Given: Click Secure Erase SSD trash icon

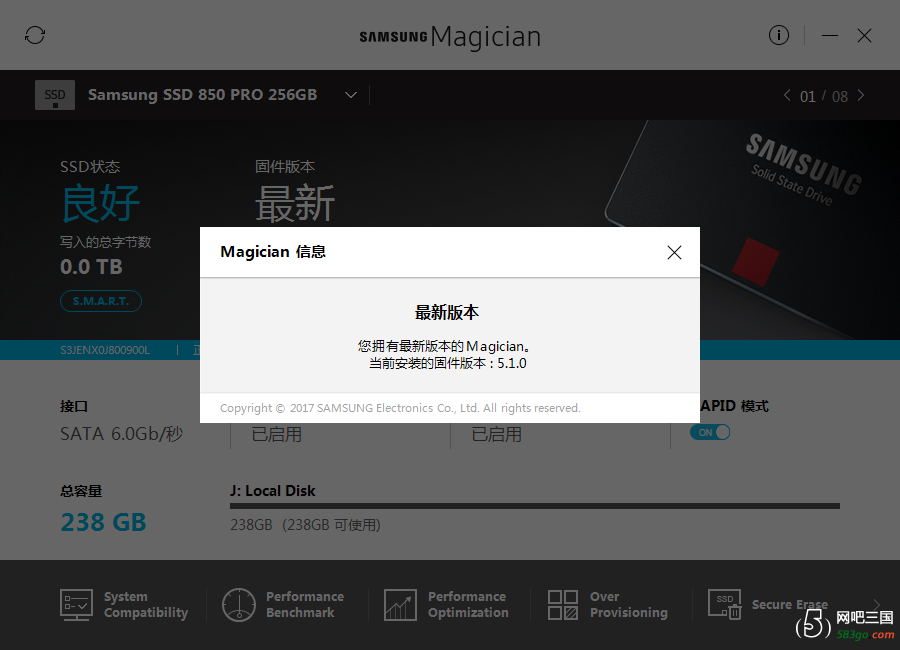Looking at the screenshot, I should [725, 605].
